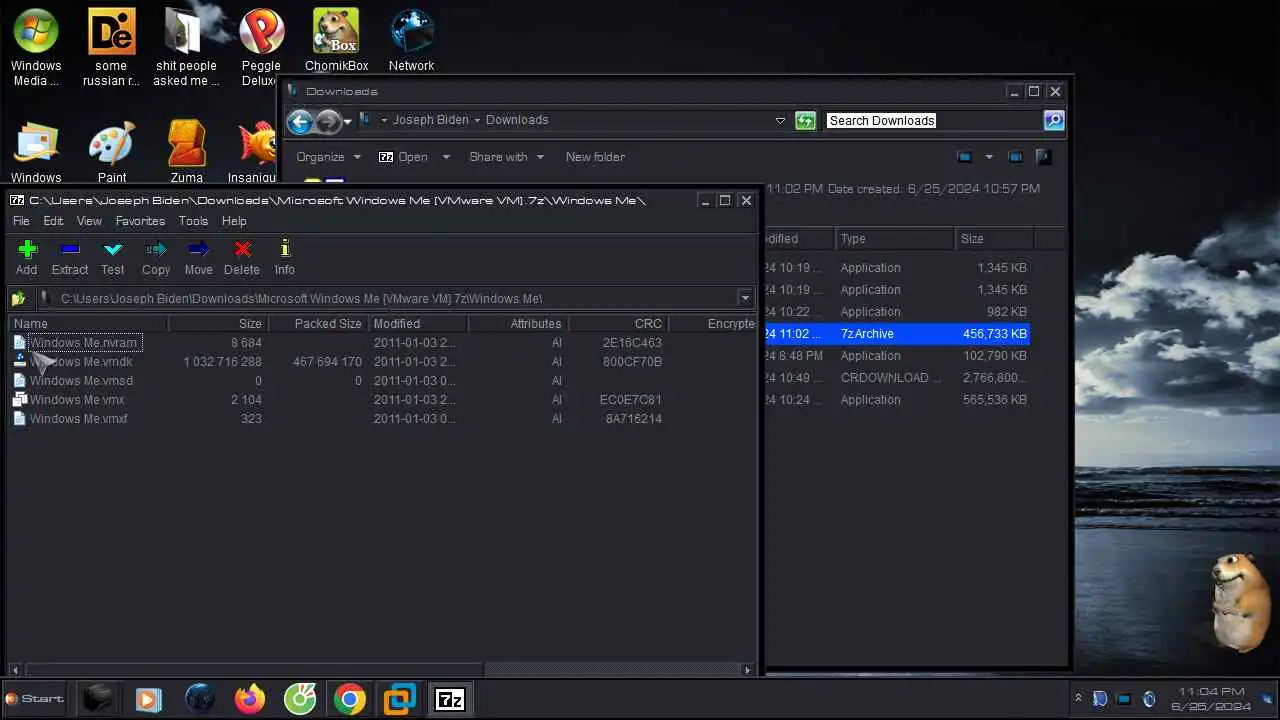This screenshot has height=720, width=1280.
Task: Select the Zuma desktop icon
Action: point(186,152)
